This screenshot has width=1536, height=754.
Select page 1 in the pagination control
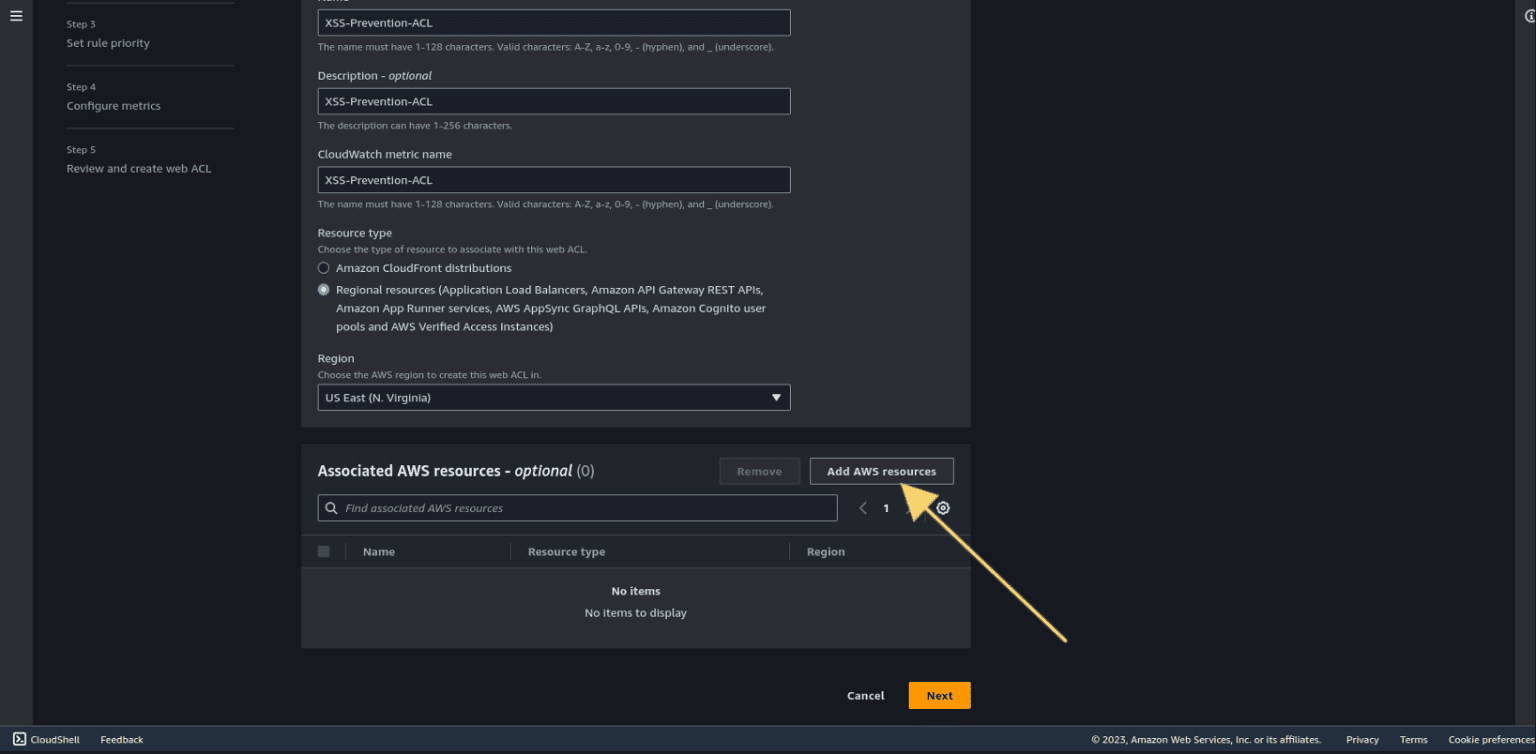point(886,507)
